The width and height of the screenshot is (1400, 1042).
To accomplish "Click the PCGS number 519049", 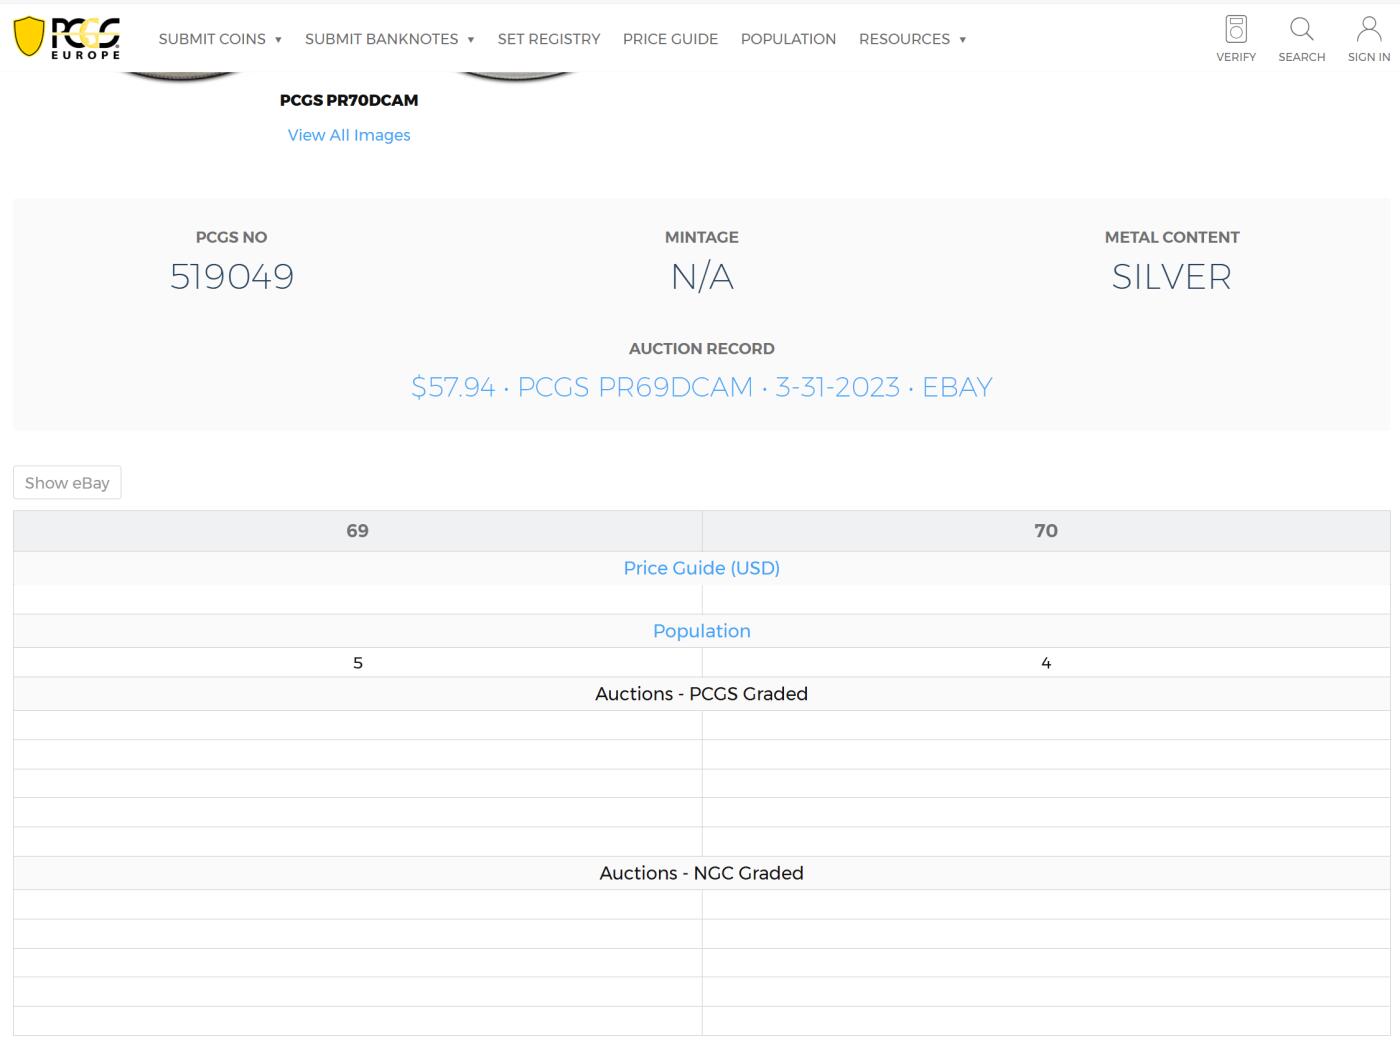I will point(232,277).
